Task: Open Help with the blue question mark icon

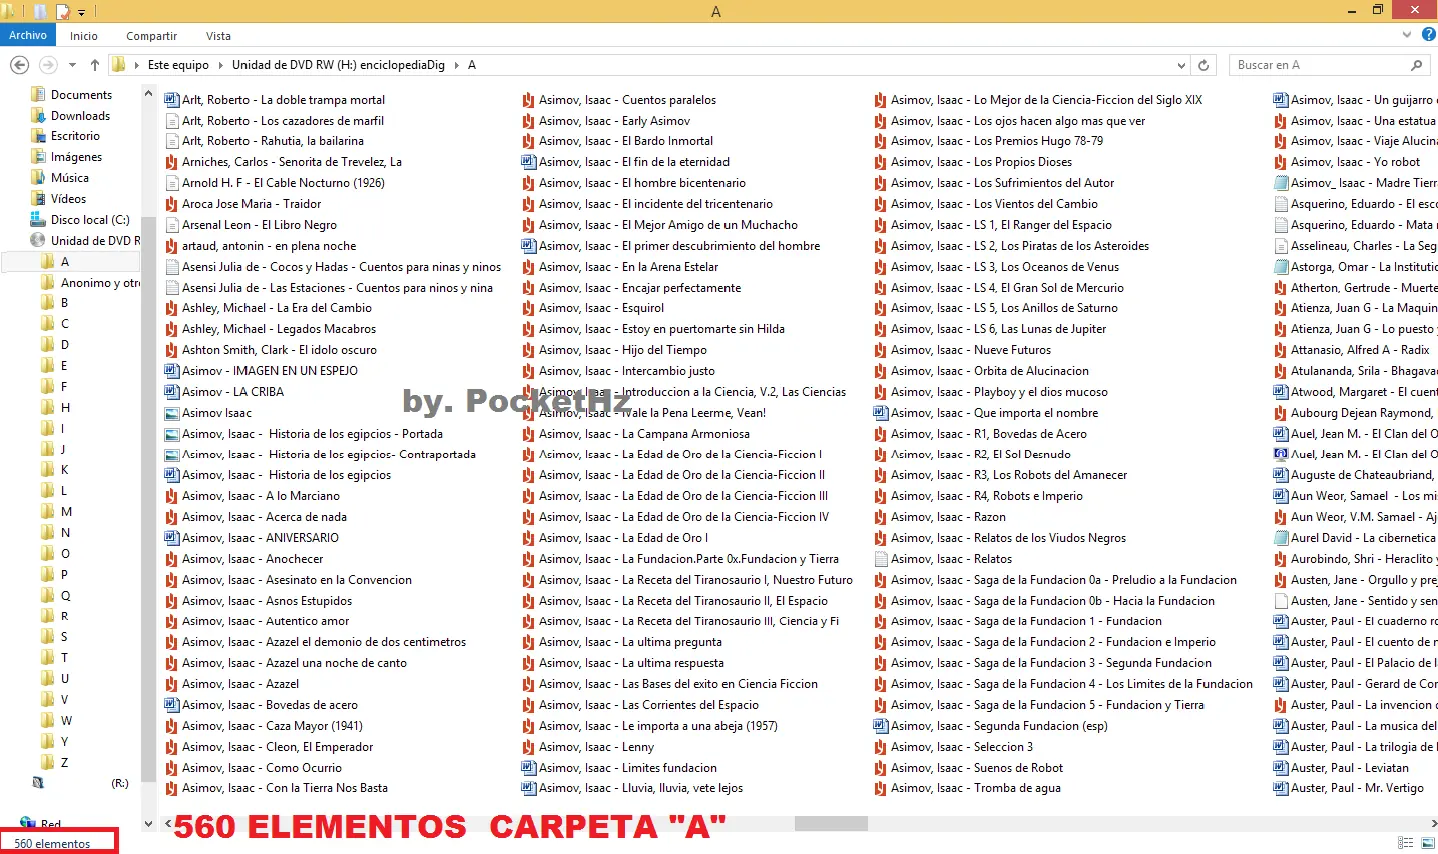Action: (1429, 35)
